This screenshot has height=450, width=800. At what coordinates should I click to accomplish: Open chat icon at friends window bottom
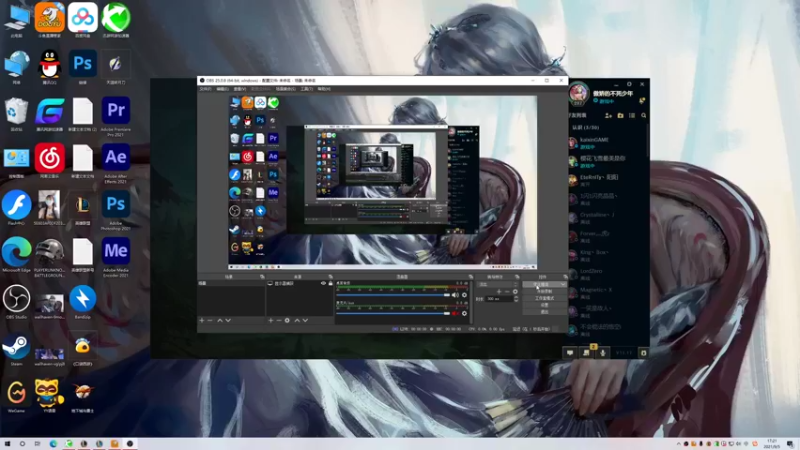570,353
